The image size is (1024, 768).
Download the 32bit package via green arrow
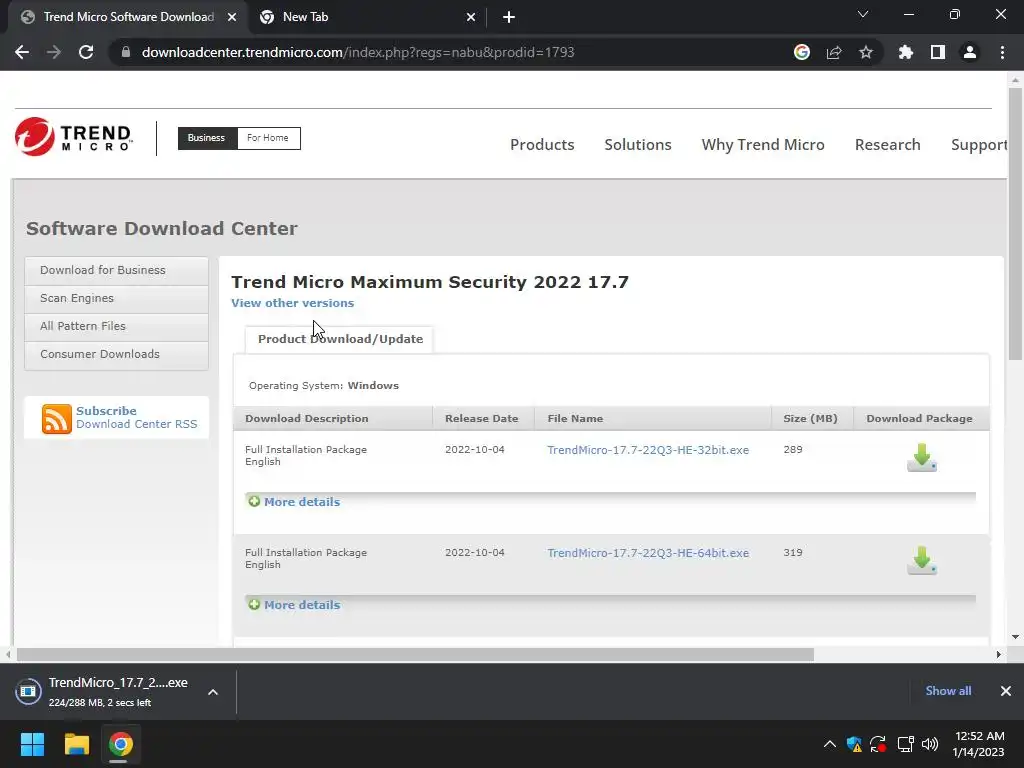click(x=921, y=457)
